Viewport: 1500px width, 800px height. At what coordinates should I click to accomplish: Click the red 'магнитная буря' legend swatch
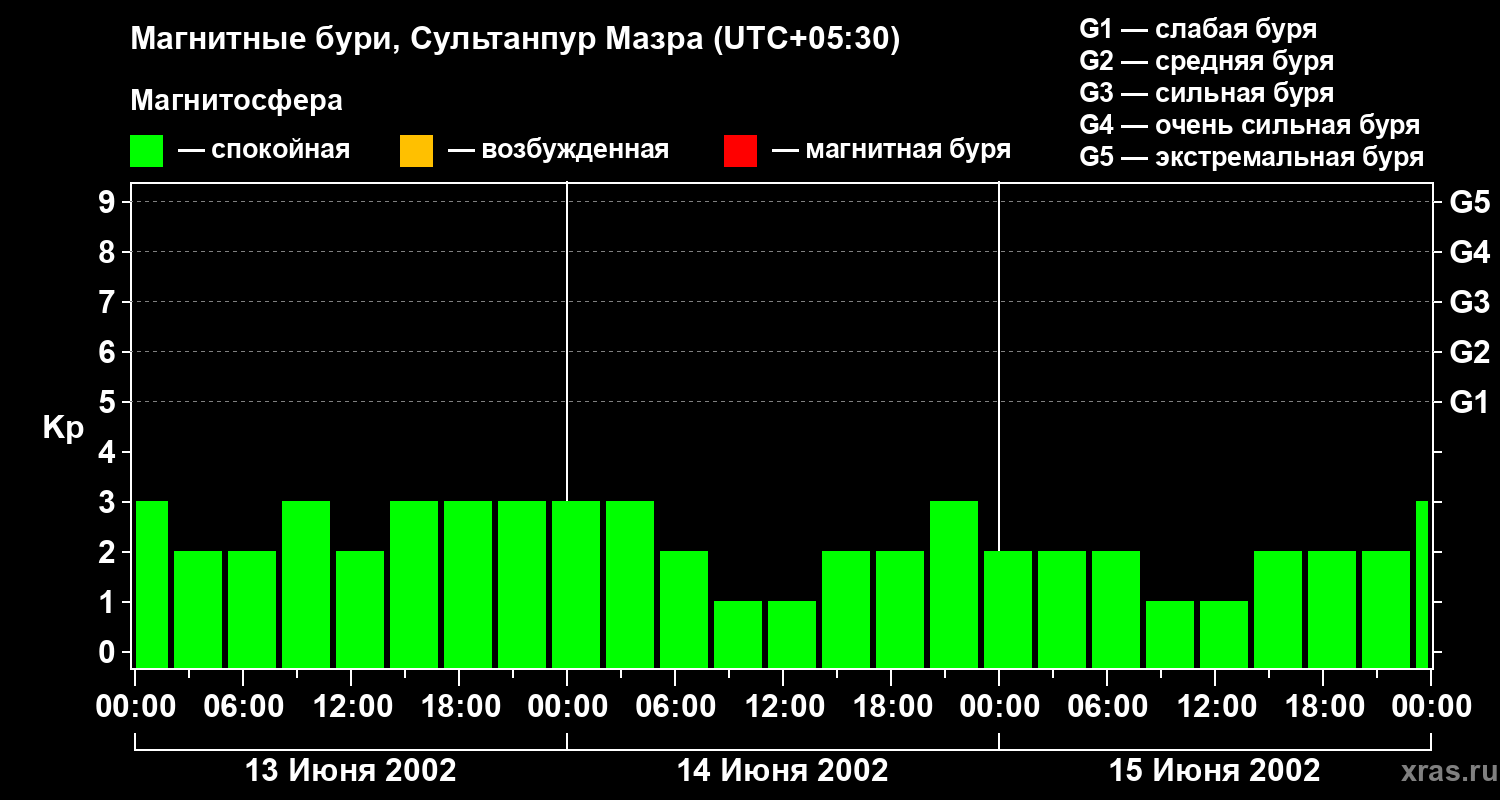[740, 151]
